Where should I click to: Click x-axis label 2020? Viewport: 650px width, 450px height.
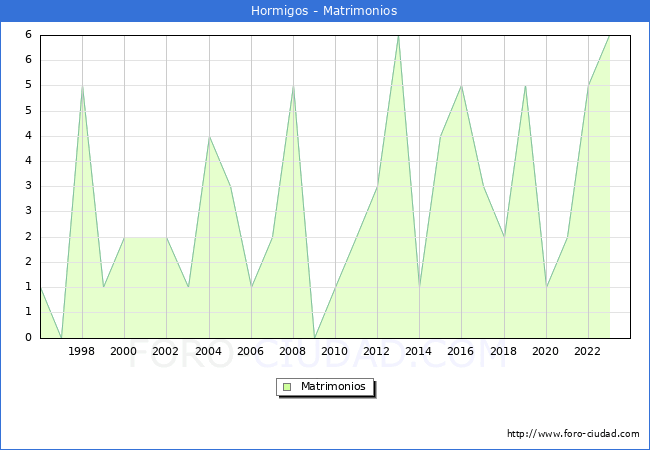[546, 351]
